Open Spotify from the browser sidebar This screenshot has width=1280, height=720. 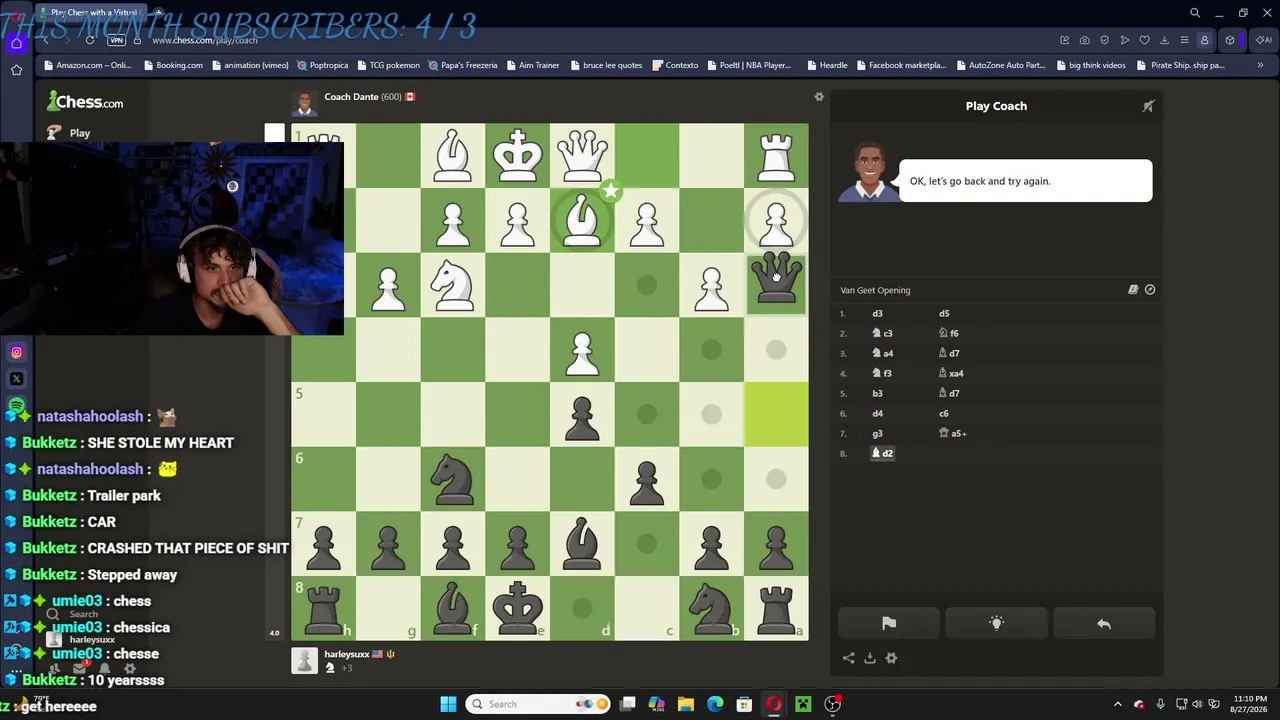tap(16, 406)
